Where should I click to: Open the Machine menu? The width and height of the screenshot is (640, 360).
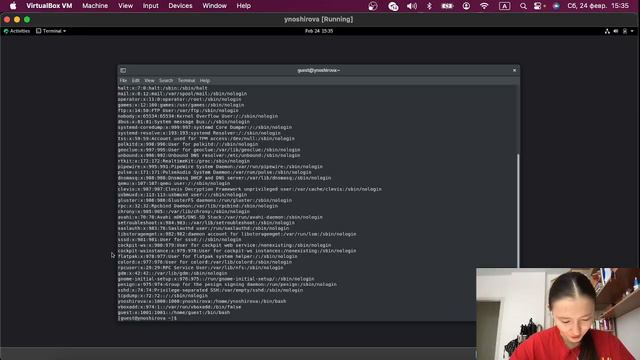(95, 6)
